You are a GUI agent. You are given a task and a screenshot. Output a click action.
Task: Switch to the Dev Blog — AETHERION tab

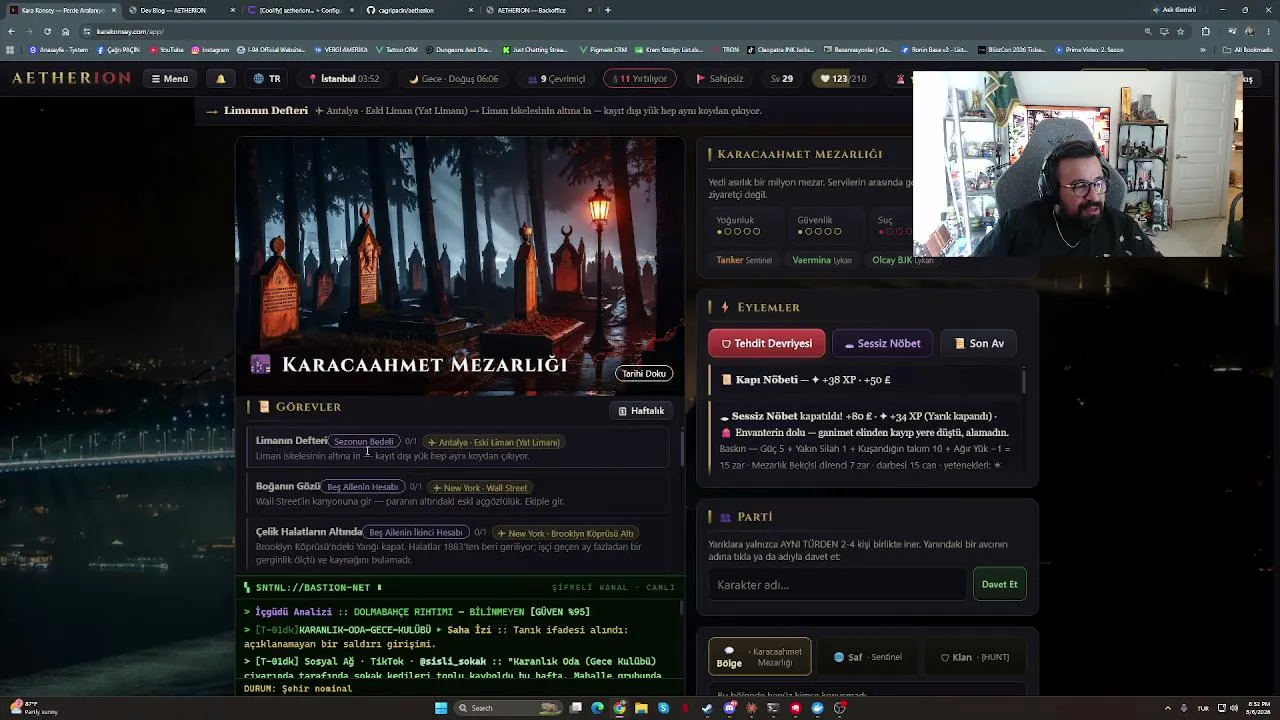pyautogui.click(x=180, y=10)
